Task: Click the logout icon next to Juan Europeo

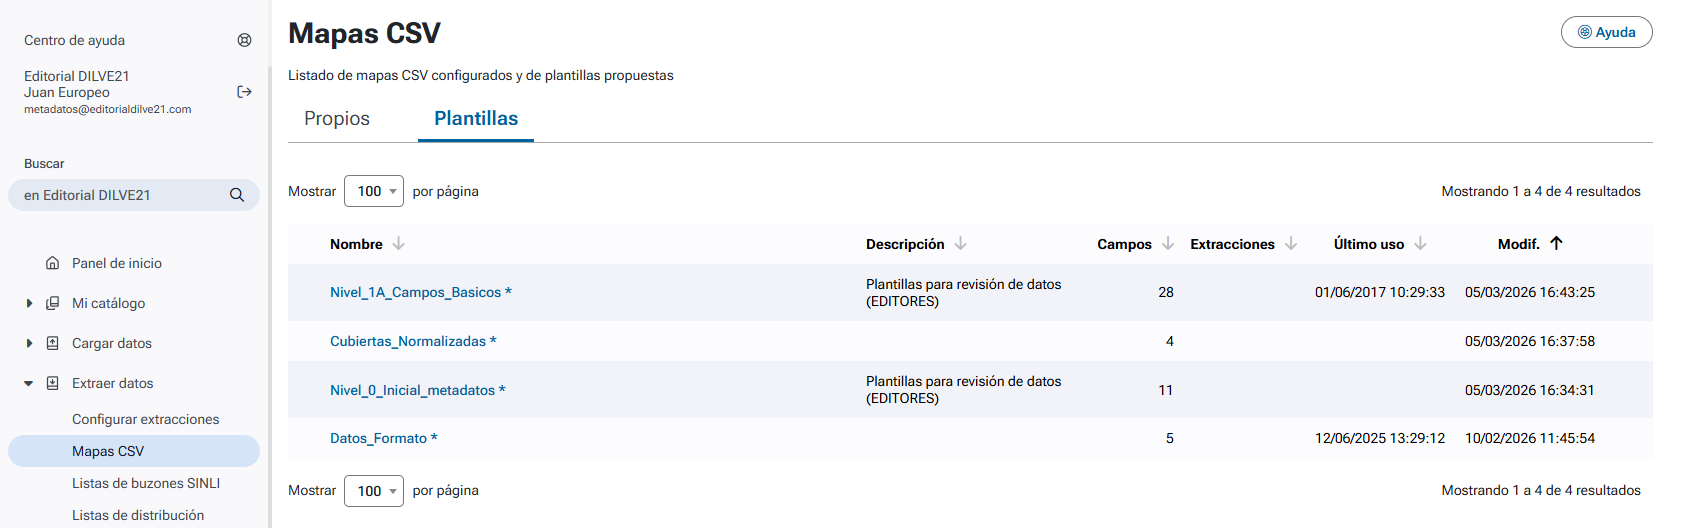Action: 244,92
